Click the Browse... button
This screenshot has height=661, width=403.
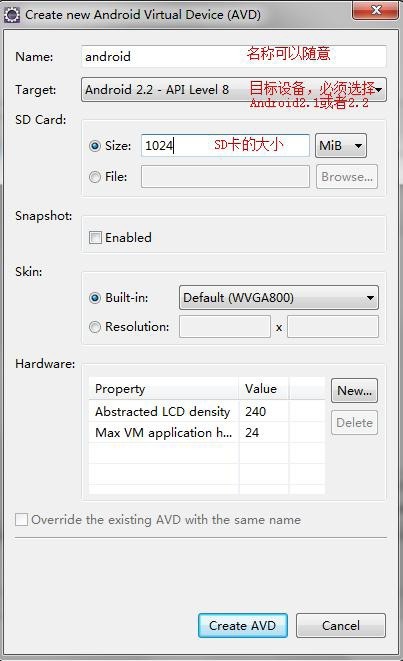(347, 177)
